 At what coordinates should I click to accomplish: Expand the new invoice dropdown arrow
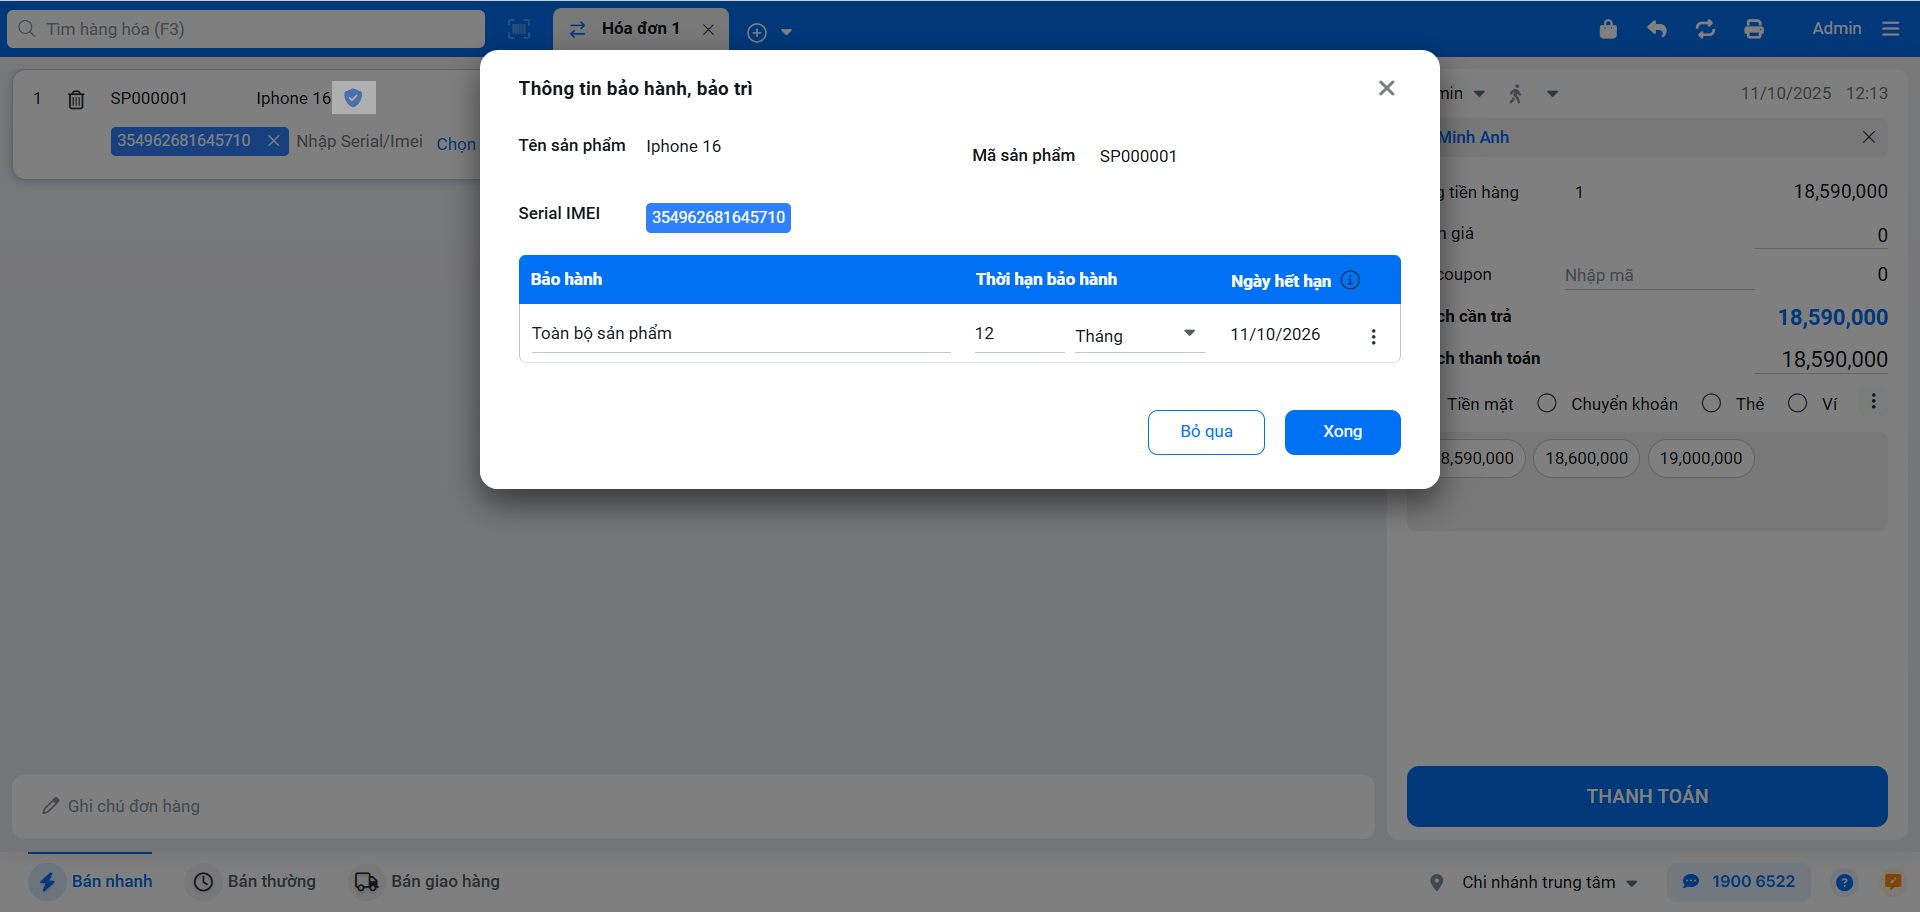coord(787,33)
